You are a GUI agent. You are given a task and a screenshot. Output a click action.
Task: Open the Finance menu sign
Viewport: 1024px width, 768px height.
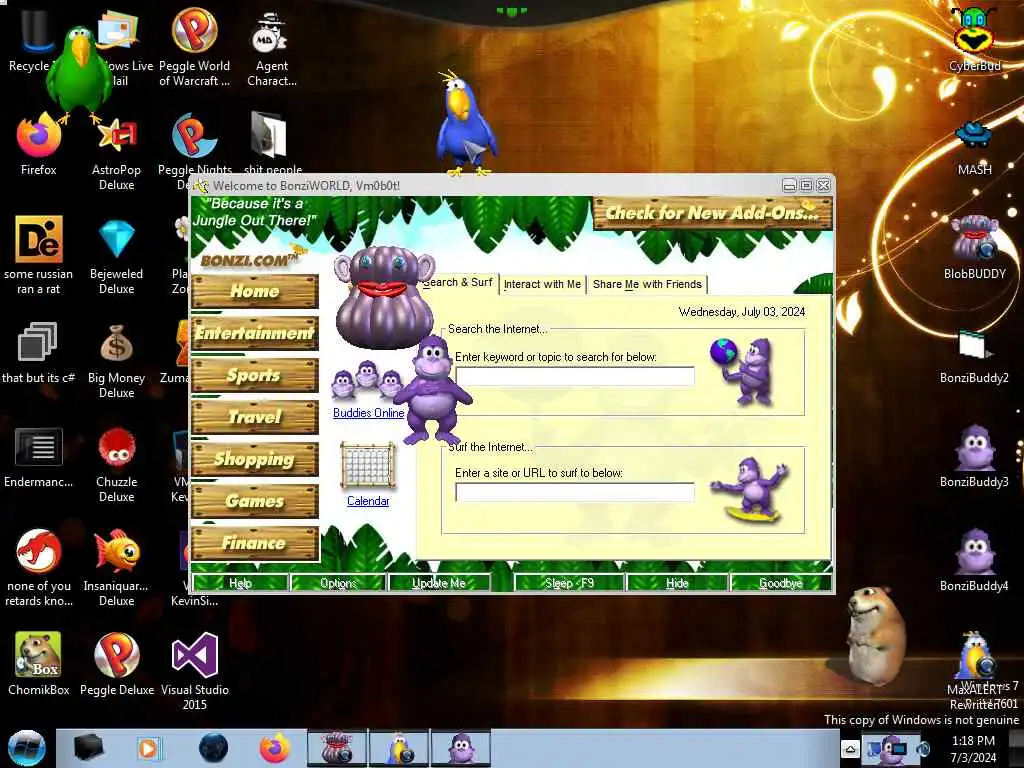click(255, 543)
